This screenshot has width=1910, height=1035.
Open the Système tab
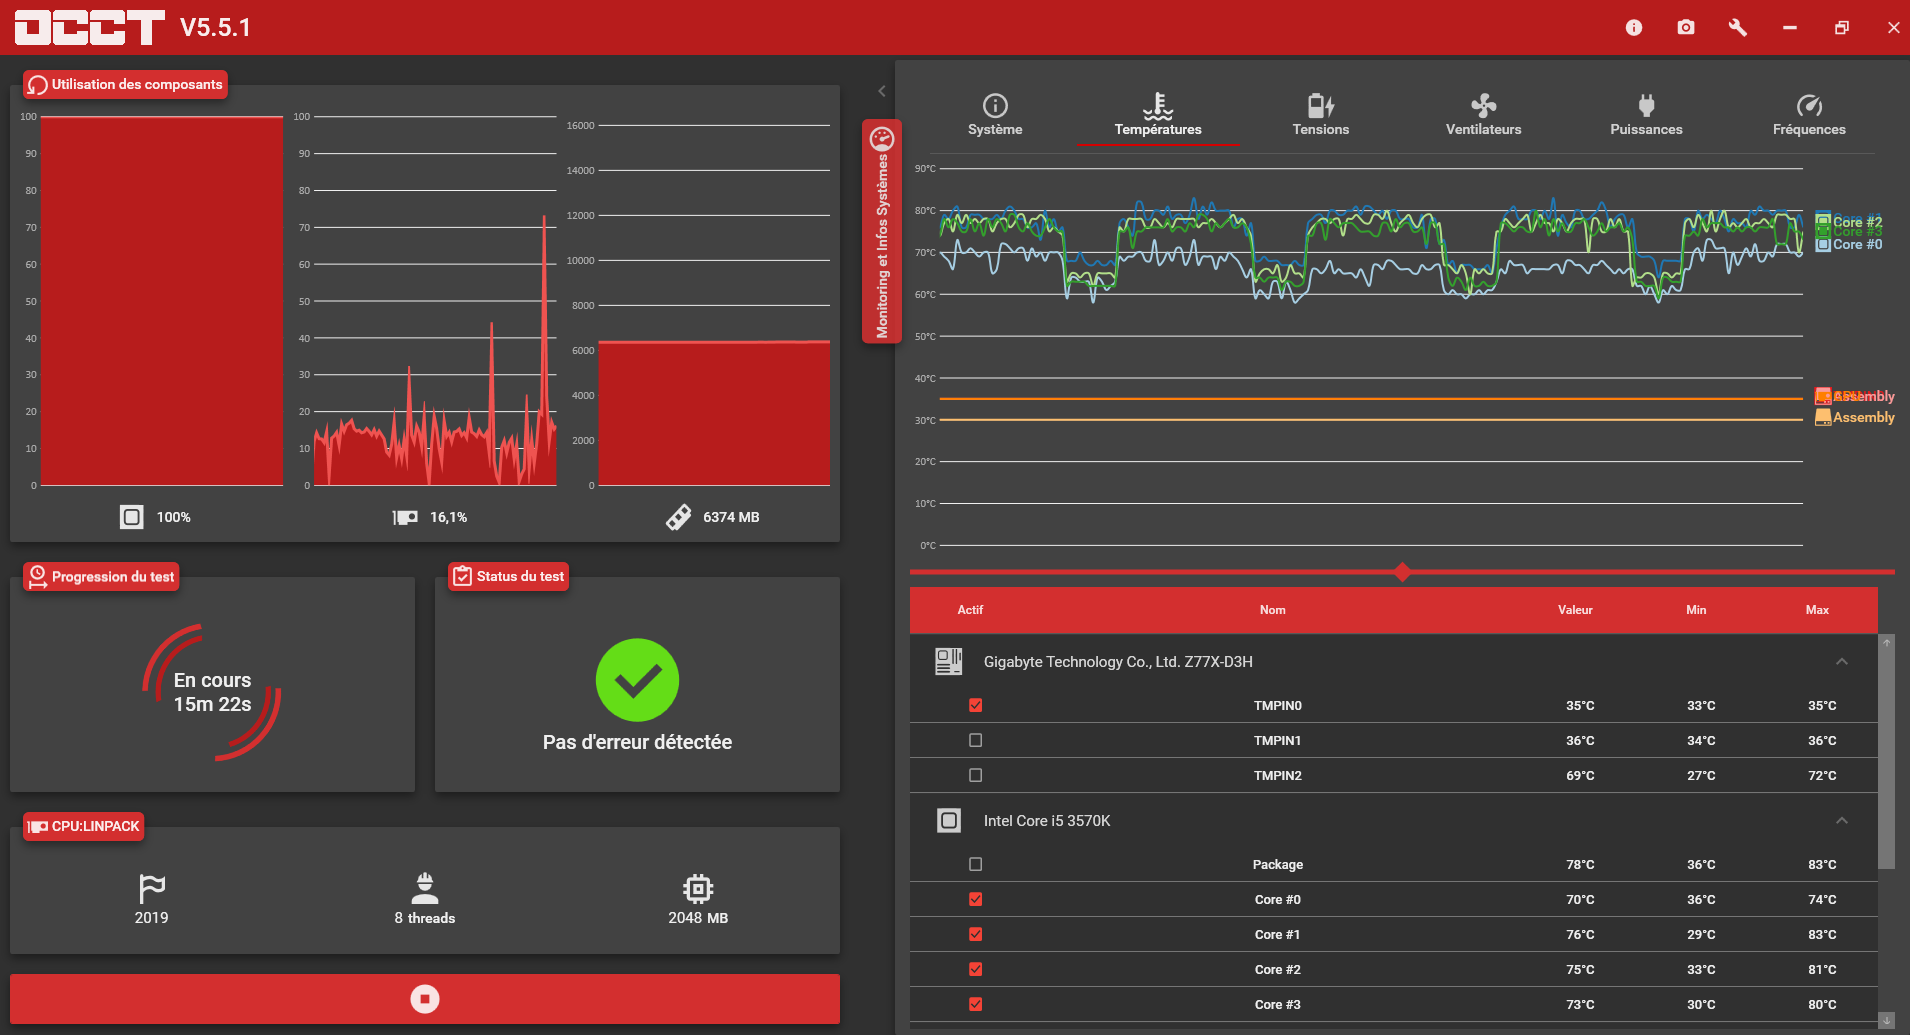[x=995, y=115]
